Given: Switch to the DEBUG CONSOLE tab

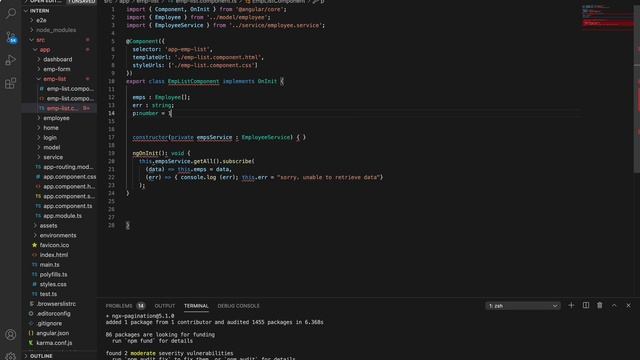Looking at the screenshot, I should [x=238, y=306].
